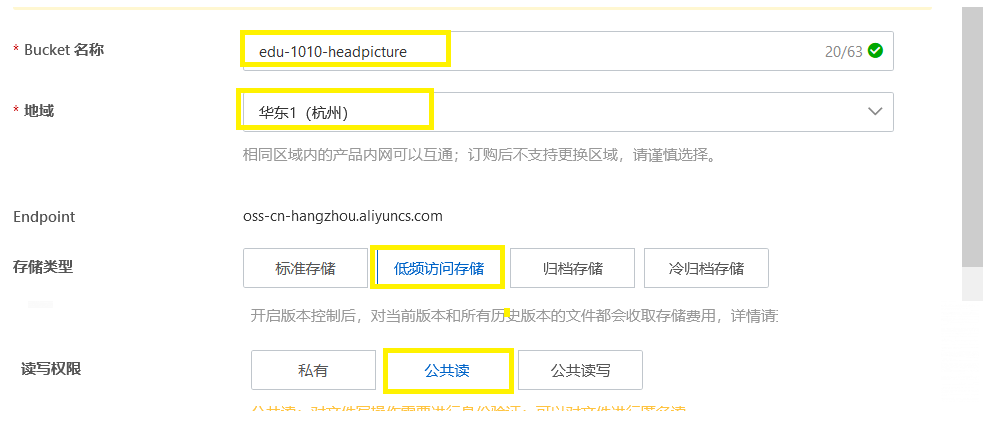Click the green validation checkmark icon
This screenshot has height=427, width=1002.
click(x=875, y=50)
